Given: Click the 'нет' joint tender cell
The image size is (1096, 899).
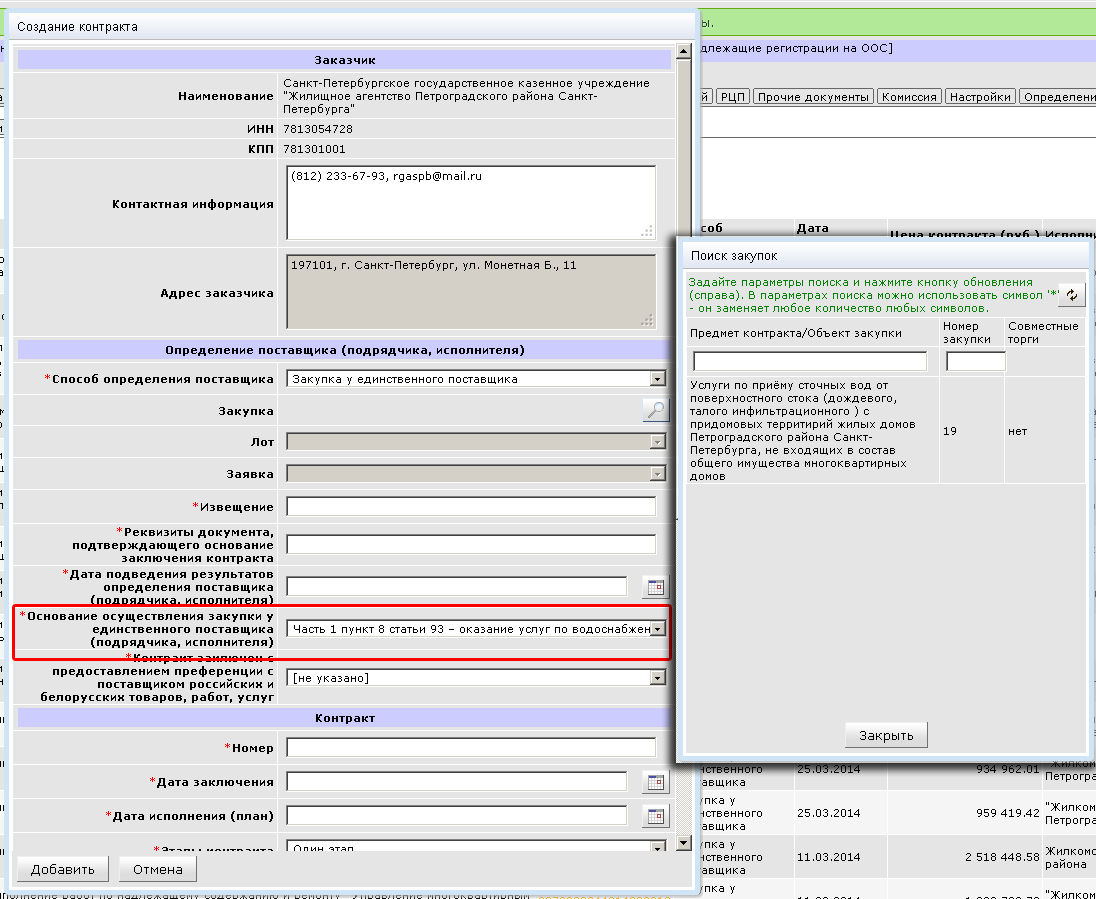Looking at the screenshot, I should point(1018,431).
